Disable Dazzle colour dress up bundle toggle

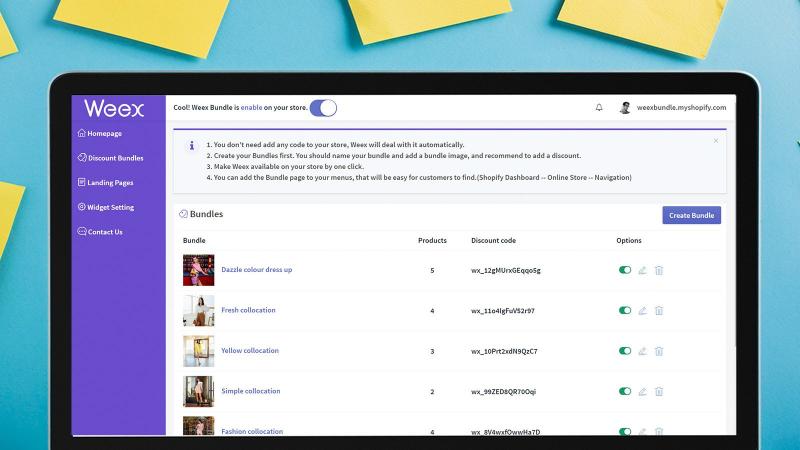coord(625,270)
